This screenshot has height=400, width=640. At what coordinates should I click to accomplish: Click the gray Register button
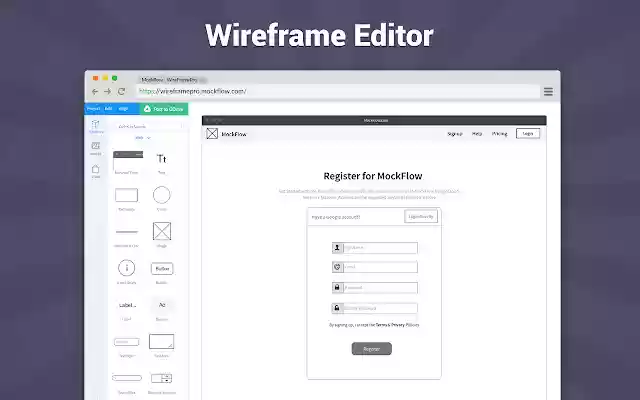tap(372, 349)
